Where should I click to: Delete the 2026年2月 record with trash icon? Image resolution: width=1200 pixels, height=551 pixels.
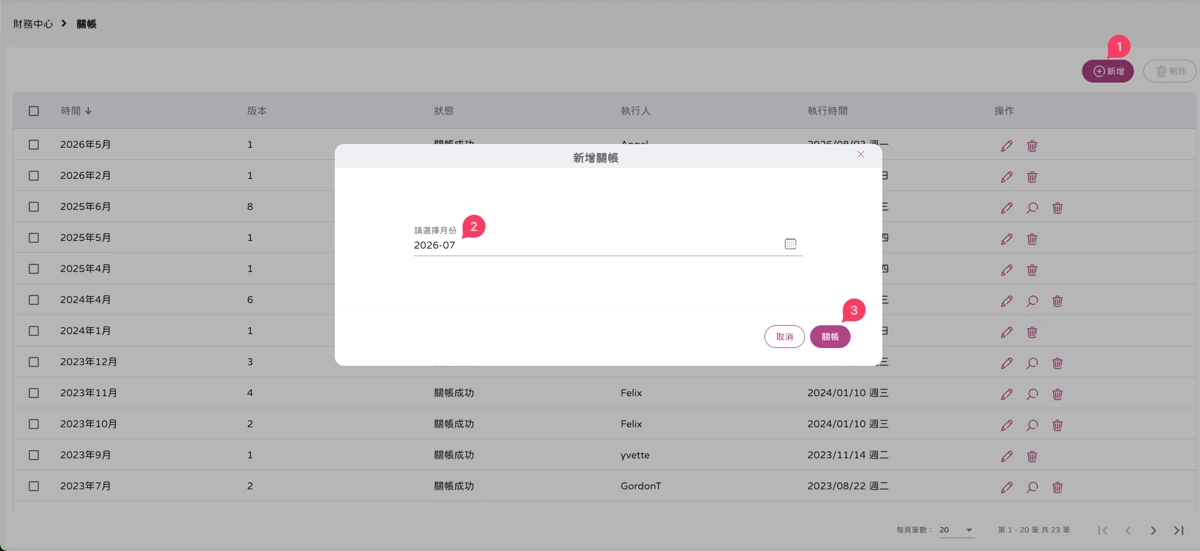(1032, 177)
